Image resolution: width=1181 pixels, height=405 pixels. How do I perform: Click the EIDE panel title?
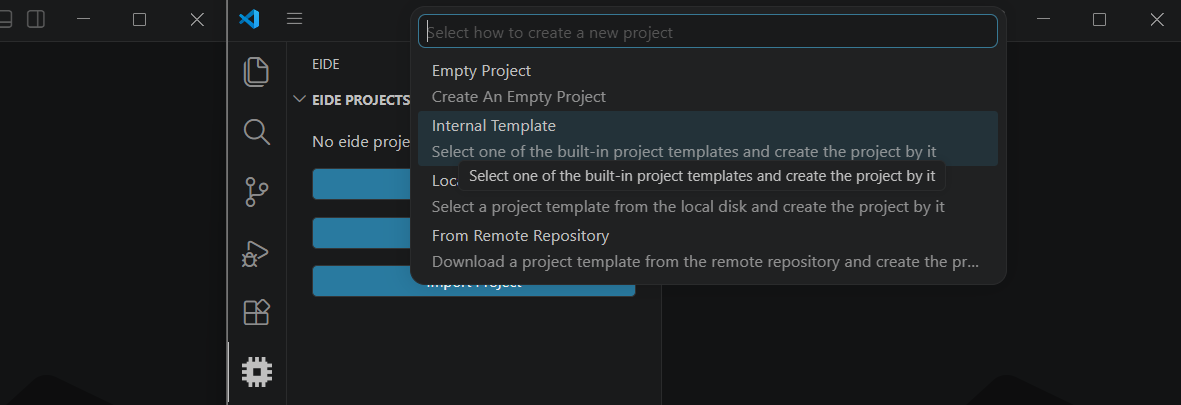[x=325, y=65]
